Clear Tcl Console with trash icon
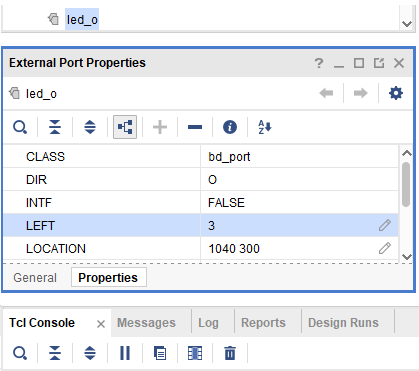Screen dimensions: 419x371 [x=230, y=353]
